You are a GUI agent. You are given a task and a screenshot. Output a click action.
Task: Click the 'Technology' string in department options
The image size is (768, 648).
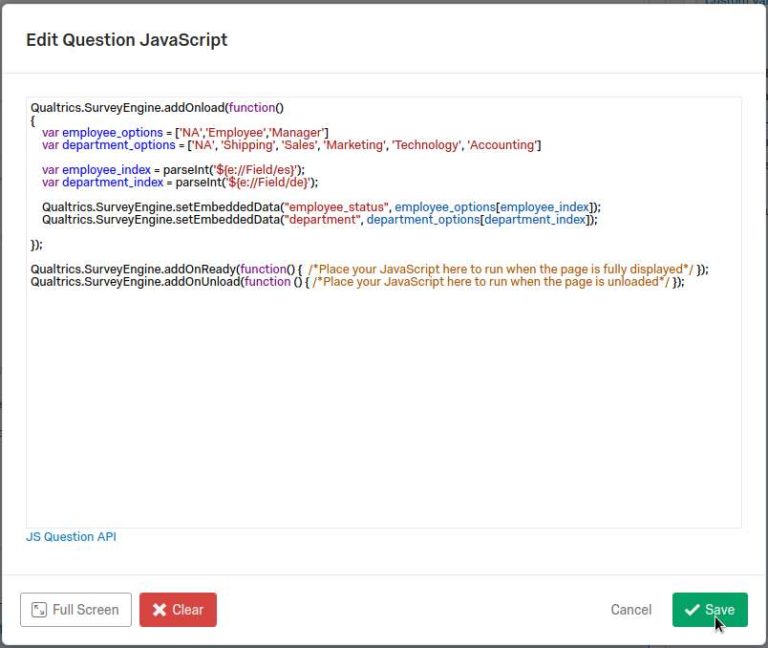click(426, 145)
